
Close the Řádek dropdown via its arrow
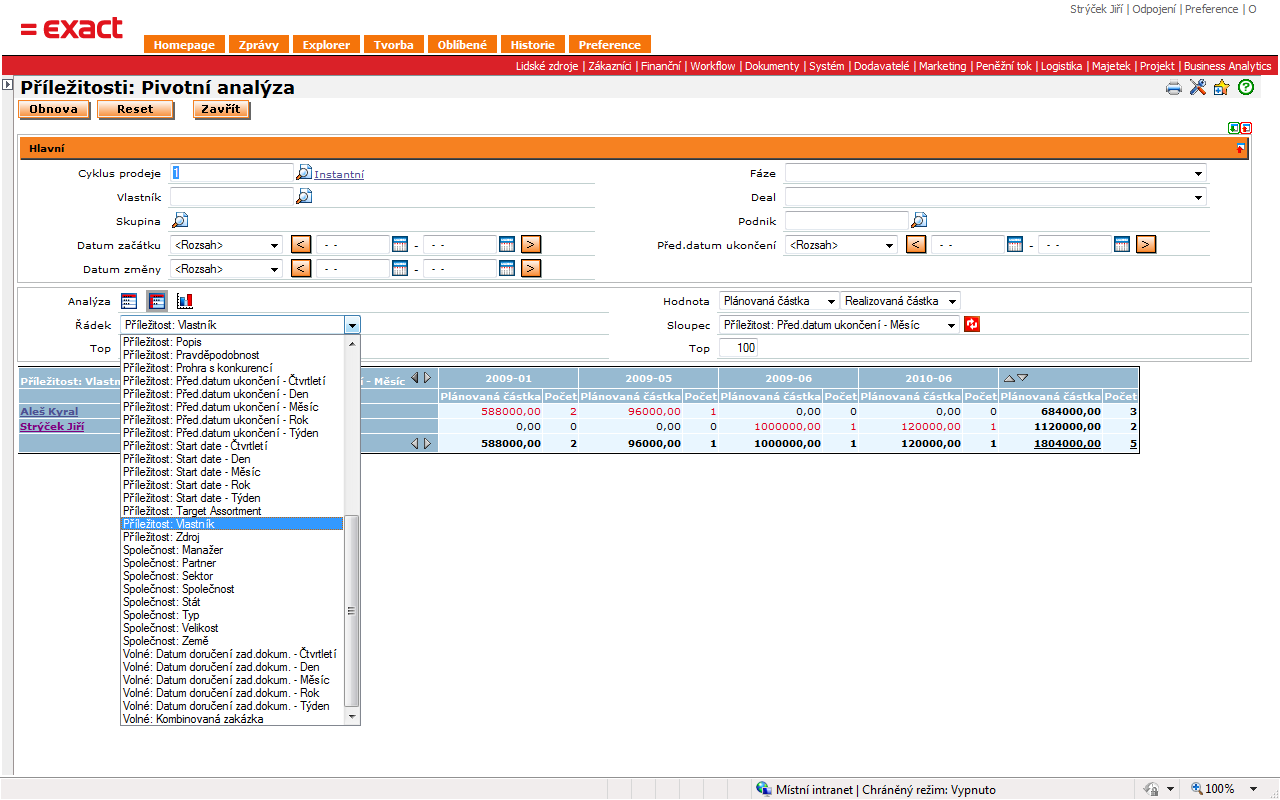pyautogui.click(x=351, y=325)
